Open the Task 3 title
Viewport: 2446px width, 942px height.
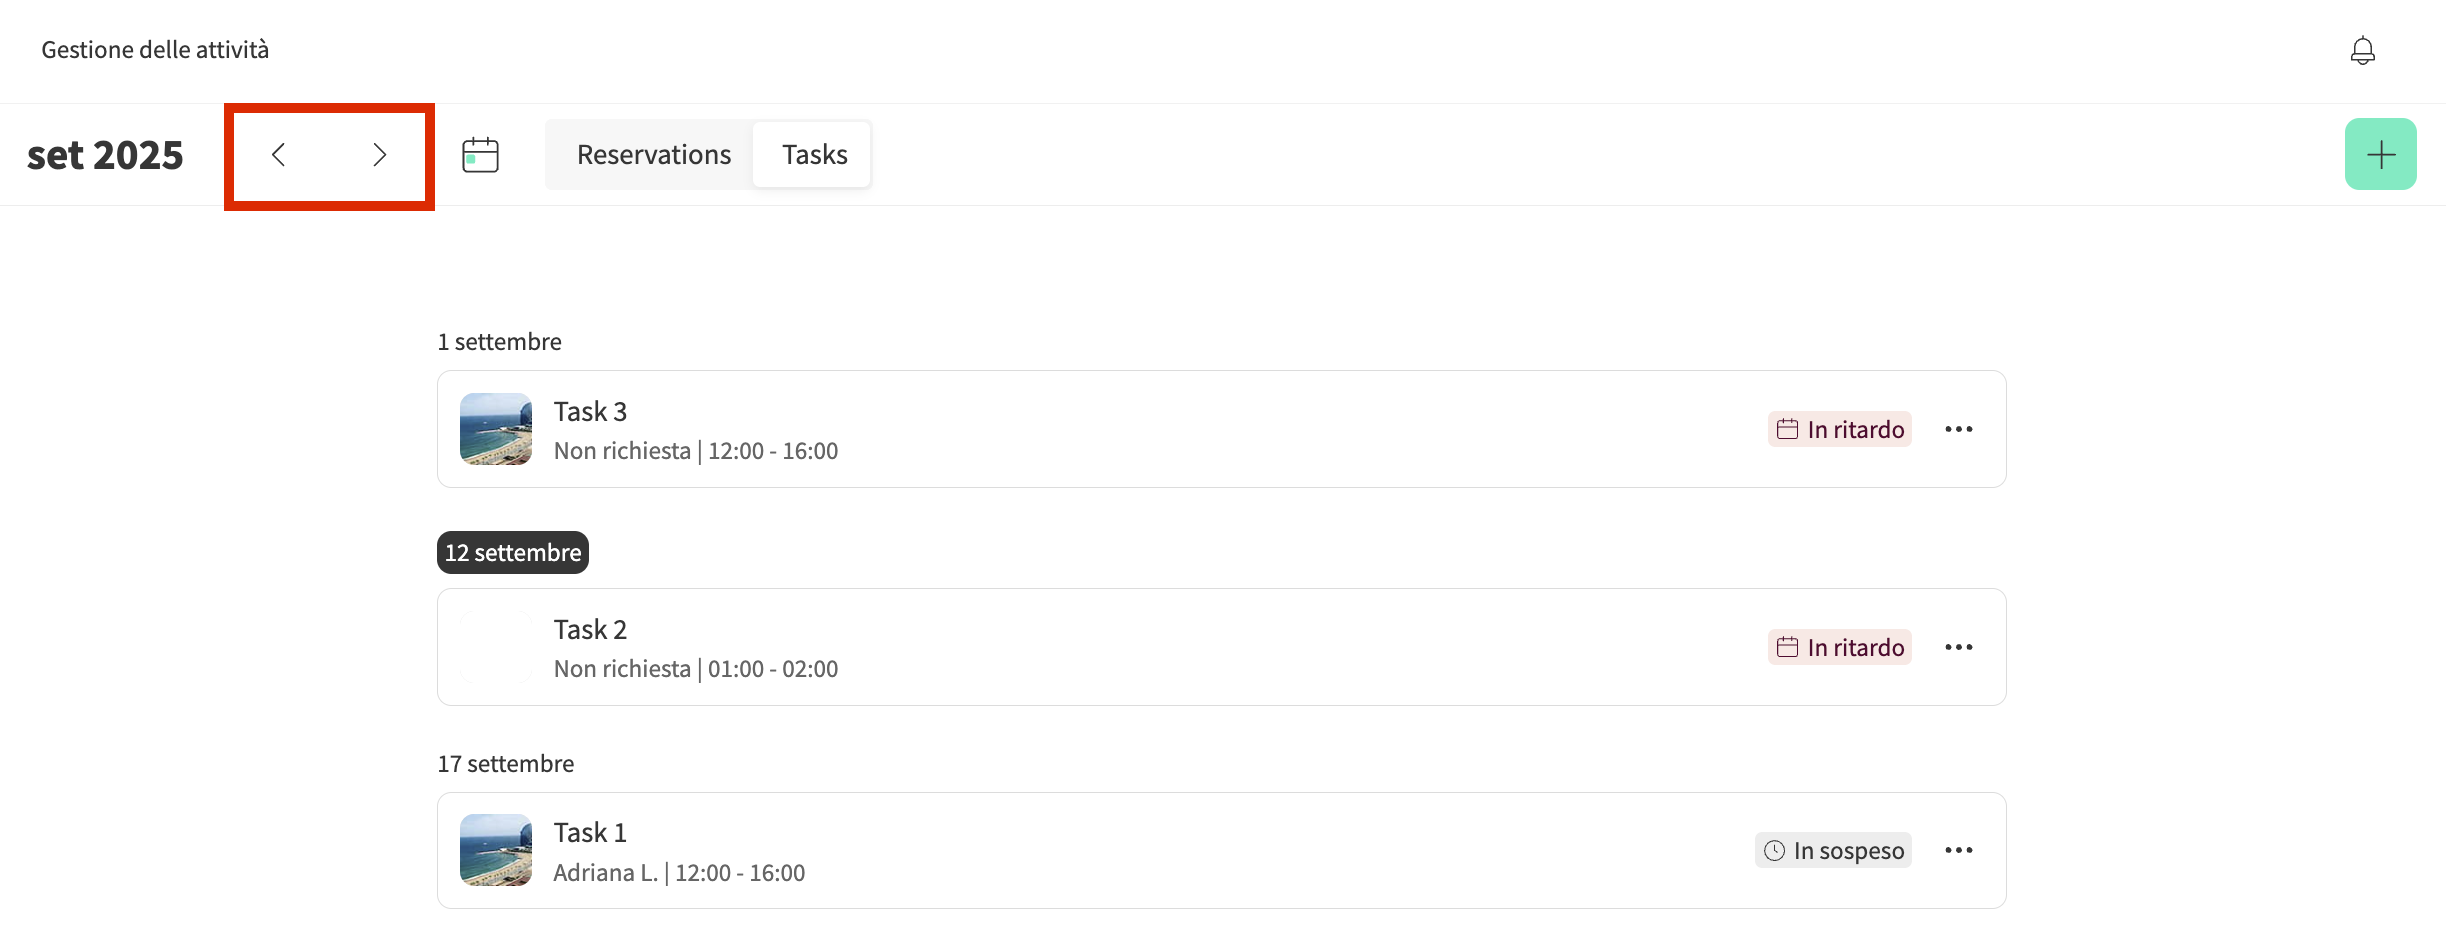coord(590,411)
